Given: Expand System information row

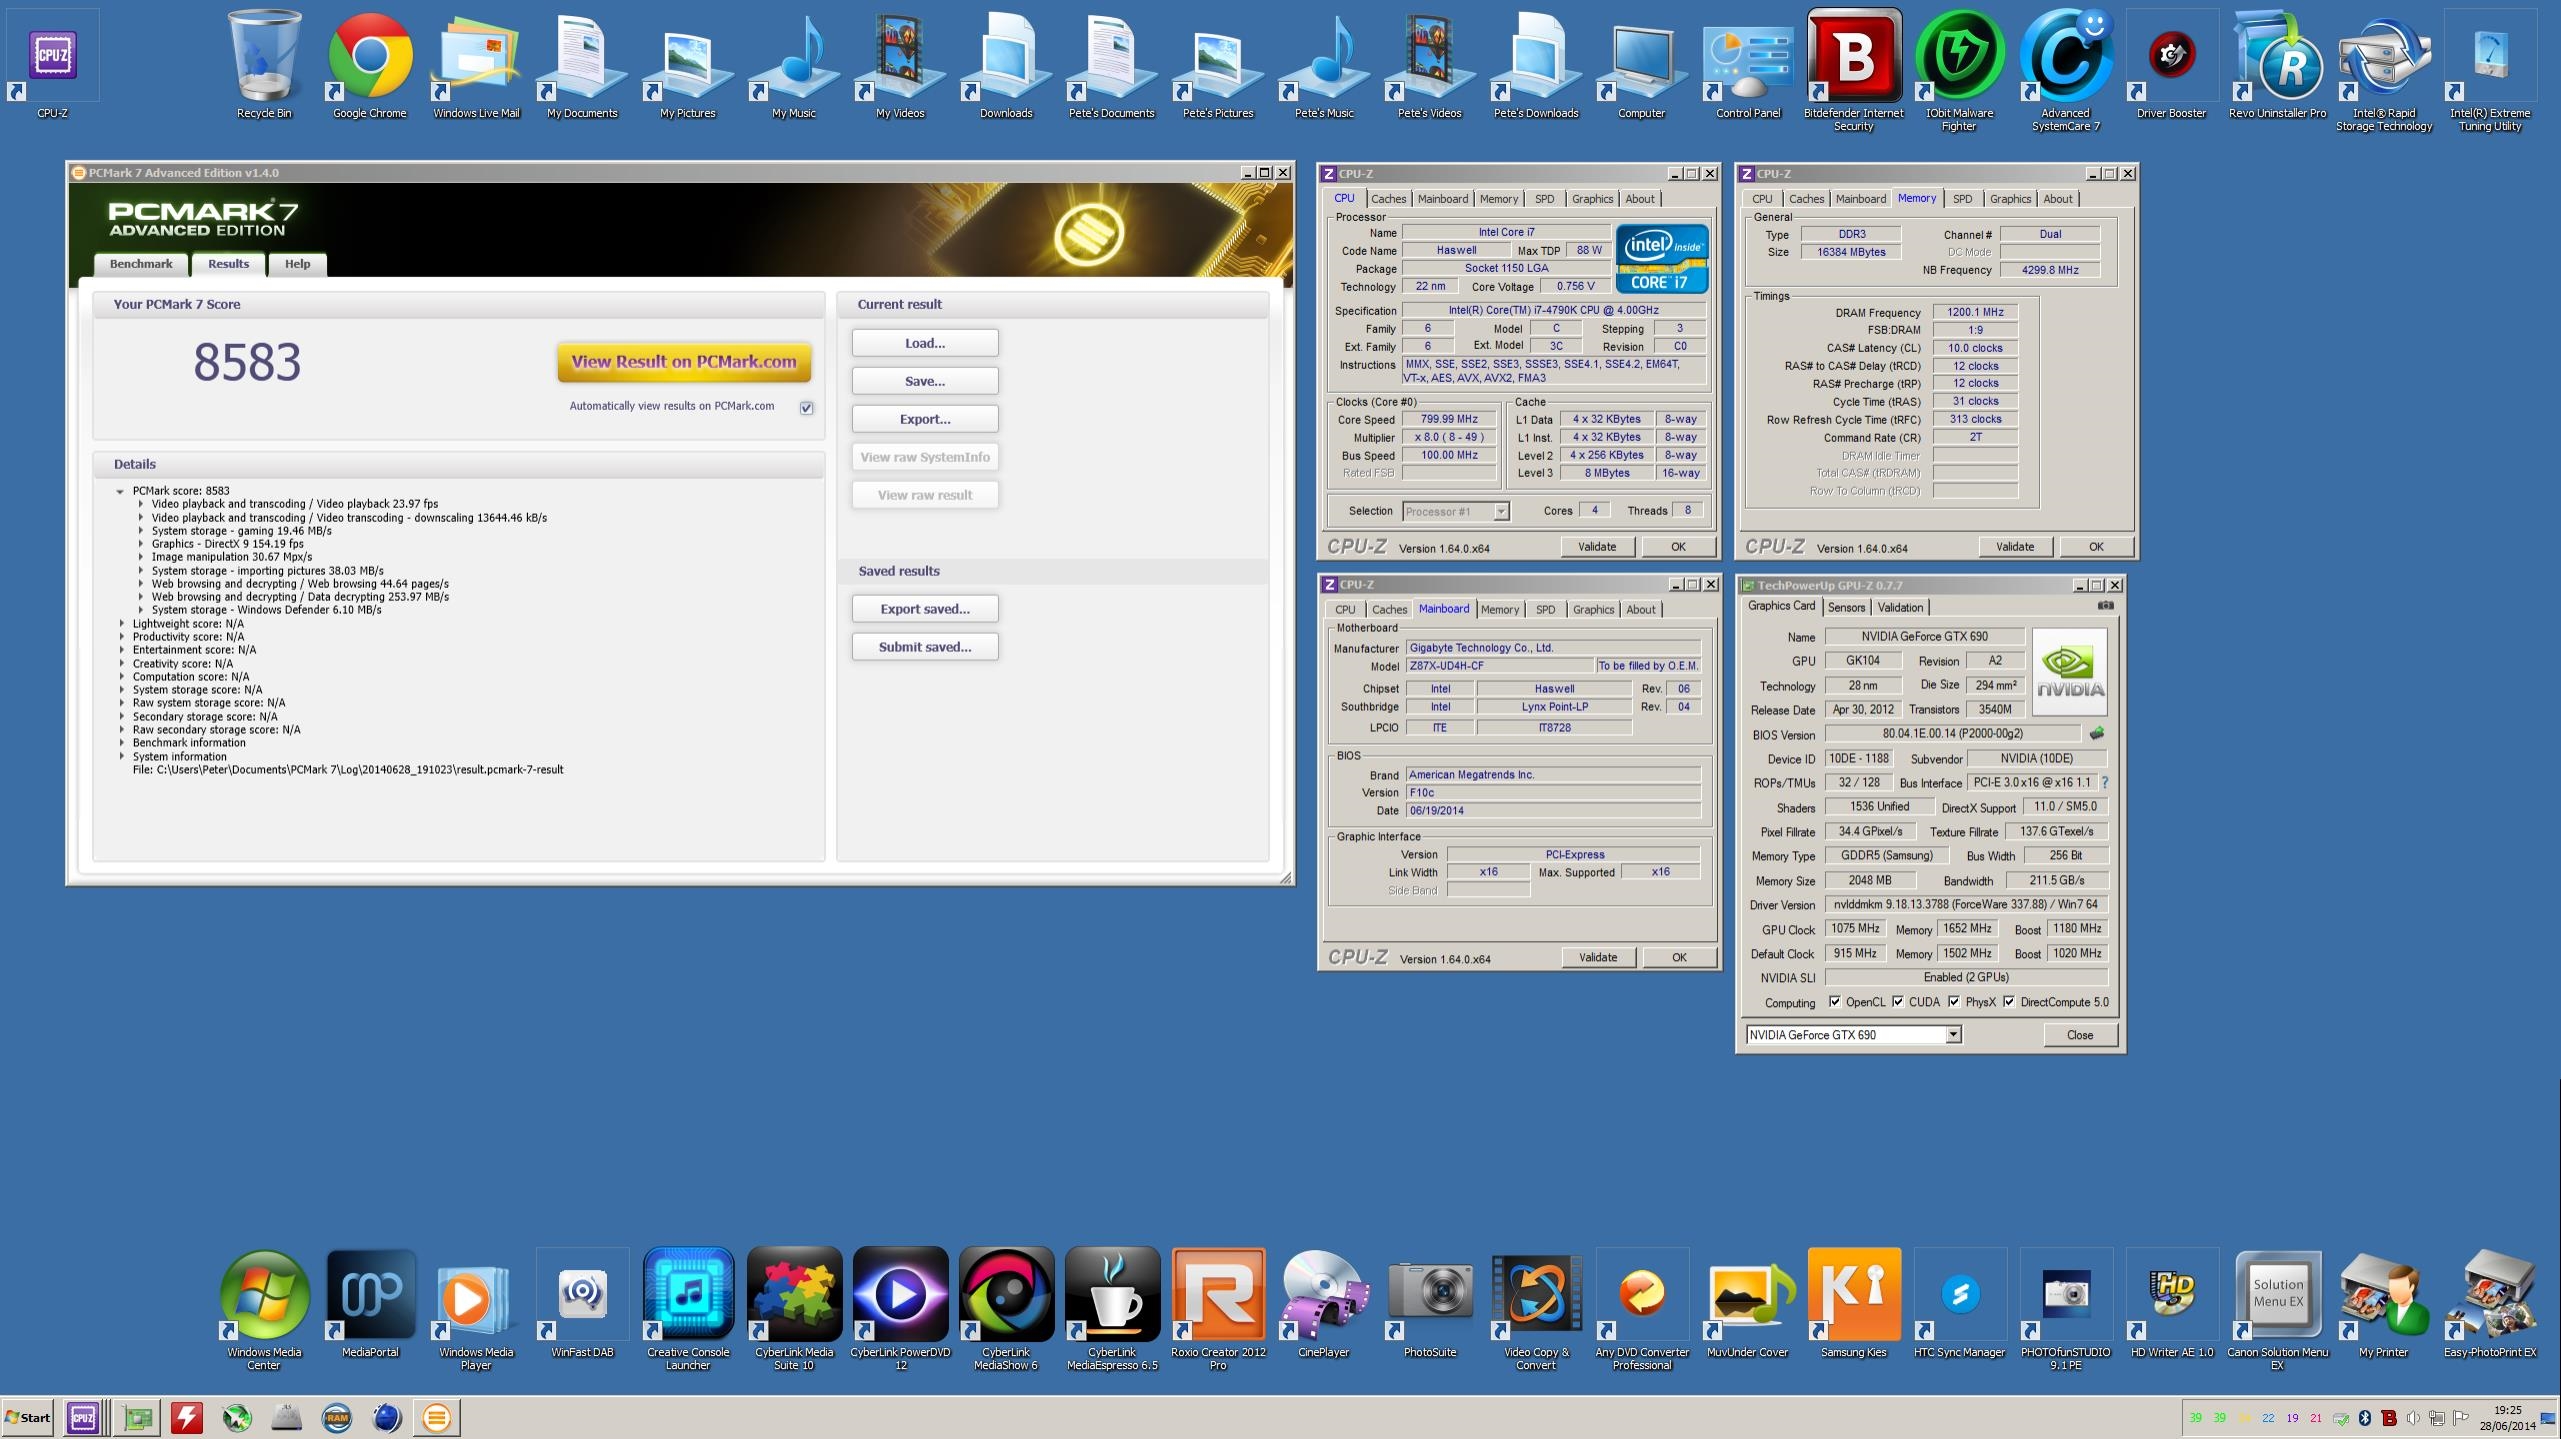Looking at the screenshot, I should pos(122,757).
